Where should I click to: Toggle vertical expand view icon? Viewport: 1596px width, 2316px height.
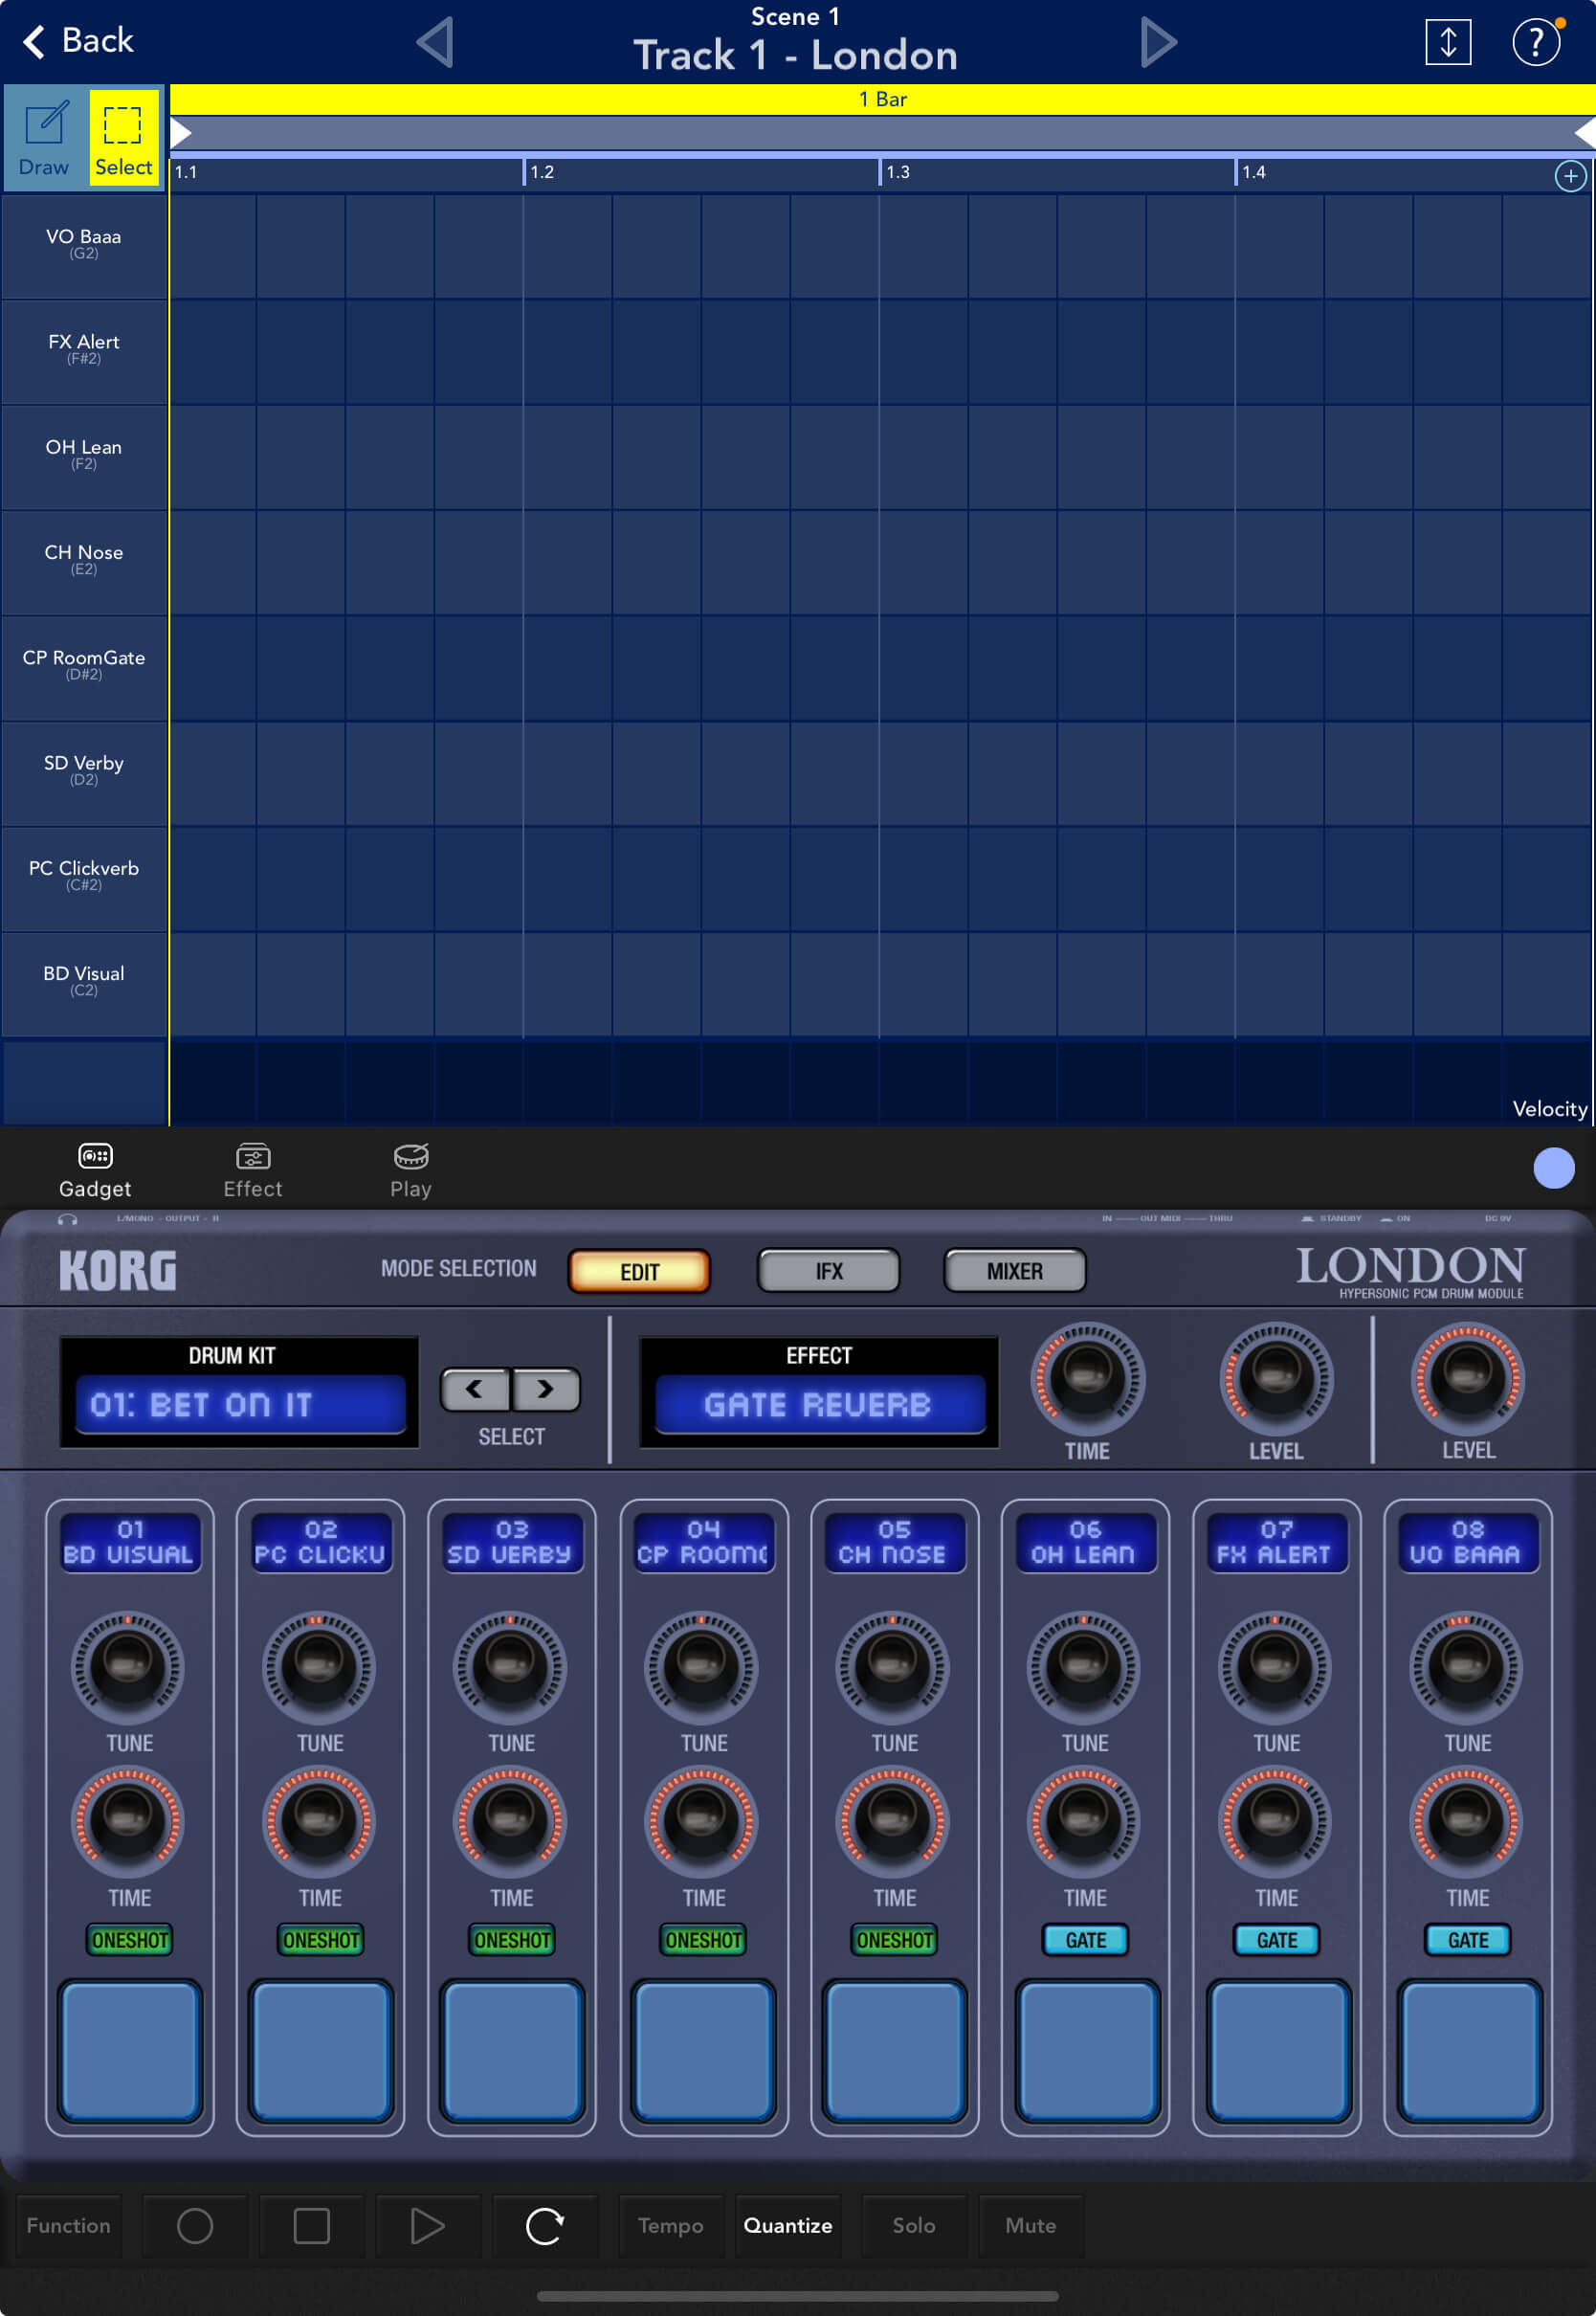1447,42
